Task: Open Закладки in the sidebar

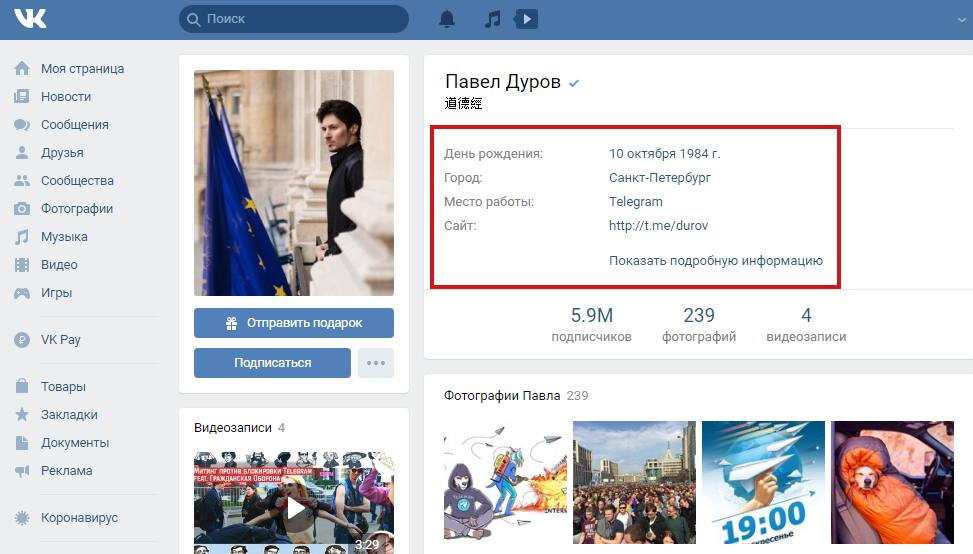Action: 69,414
